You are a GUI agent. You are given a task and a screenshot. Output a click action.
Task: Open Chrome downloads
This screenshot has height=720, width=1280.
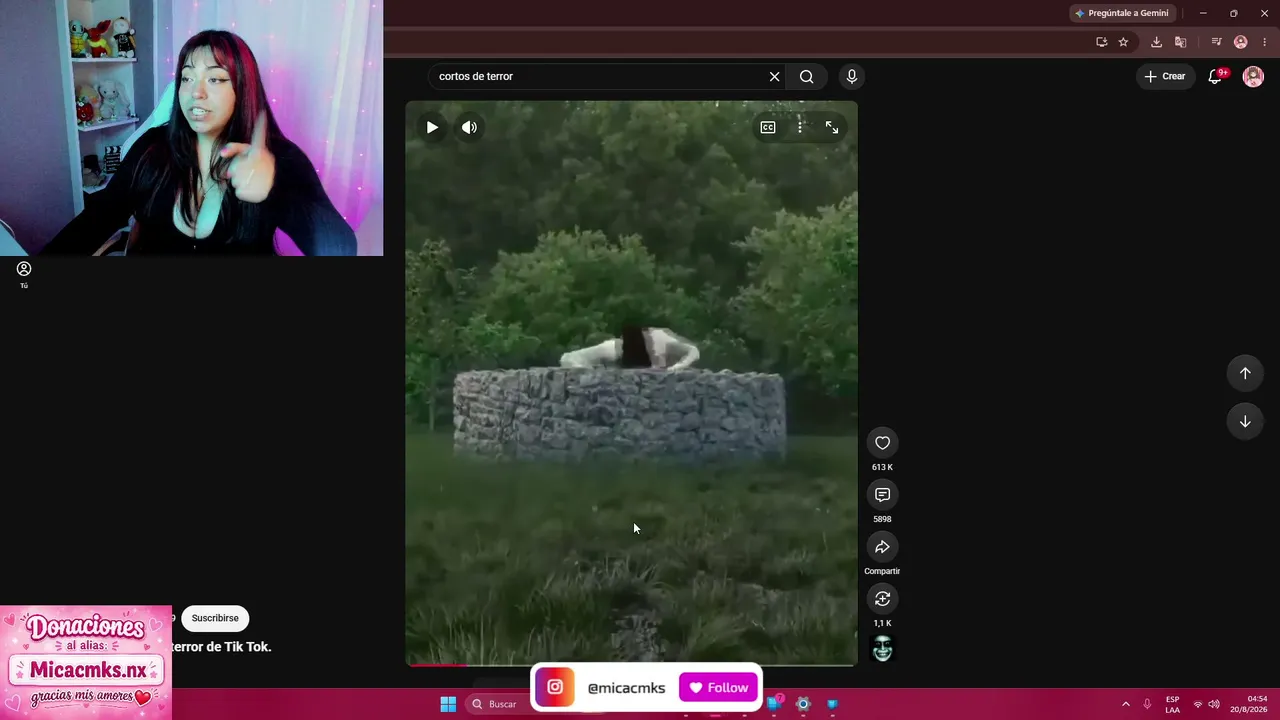[1156, 42]
